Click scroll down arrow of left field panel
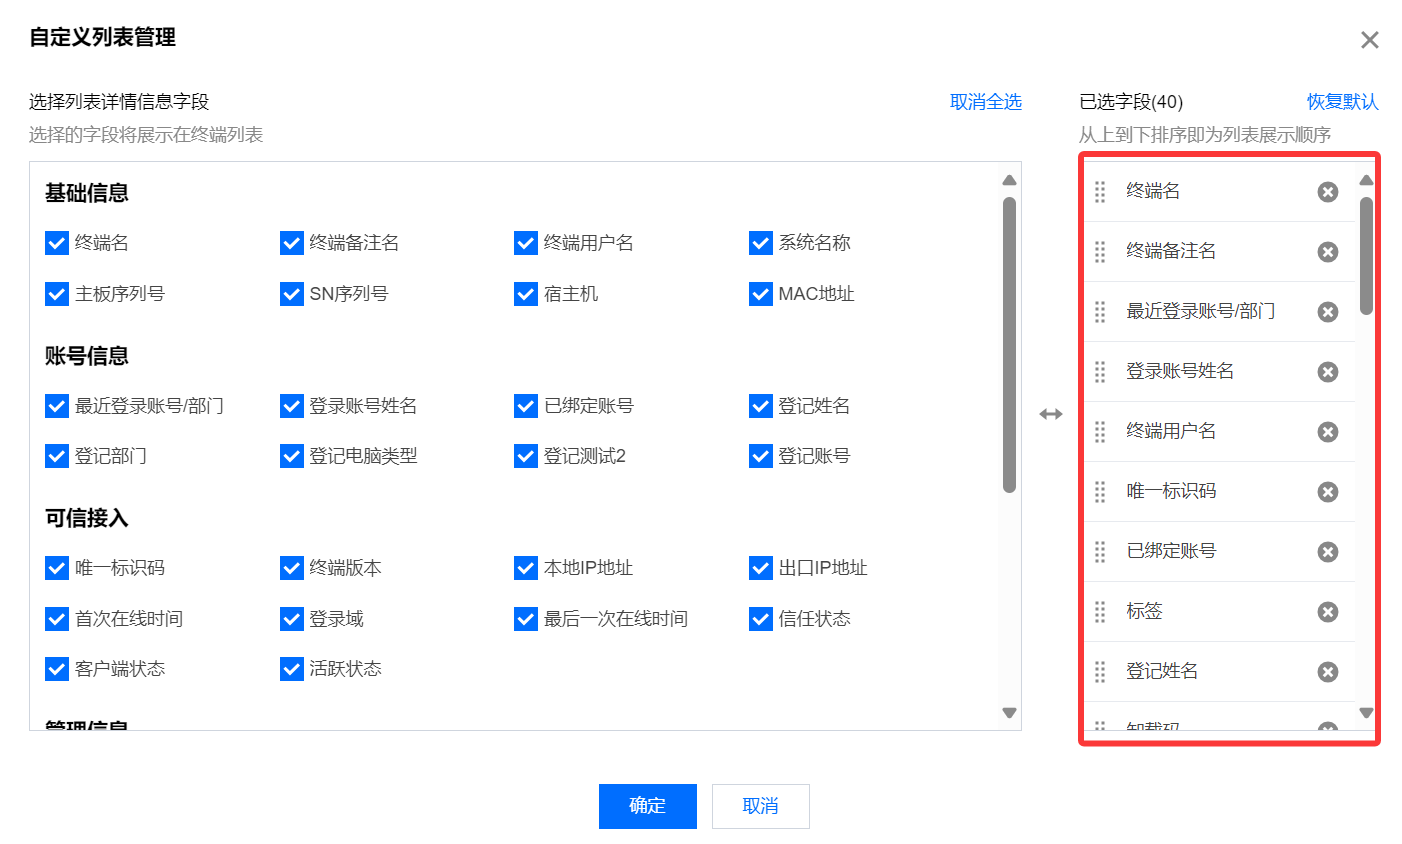Screen dimensions: 1402x844 click(x=1009, y=713)
